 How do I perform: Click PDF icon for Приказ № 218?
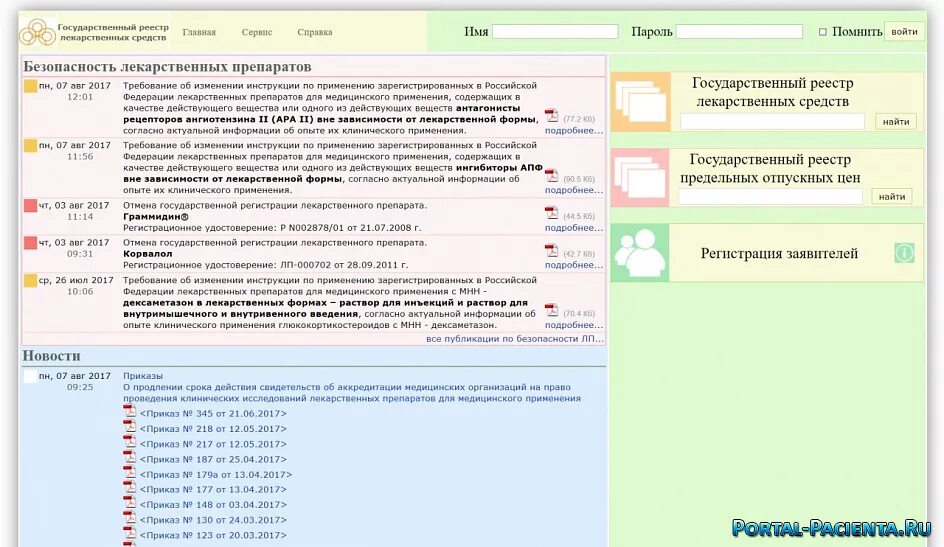129,426
